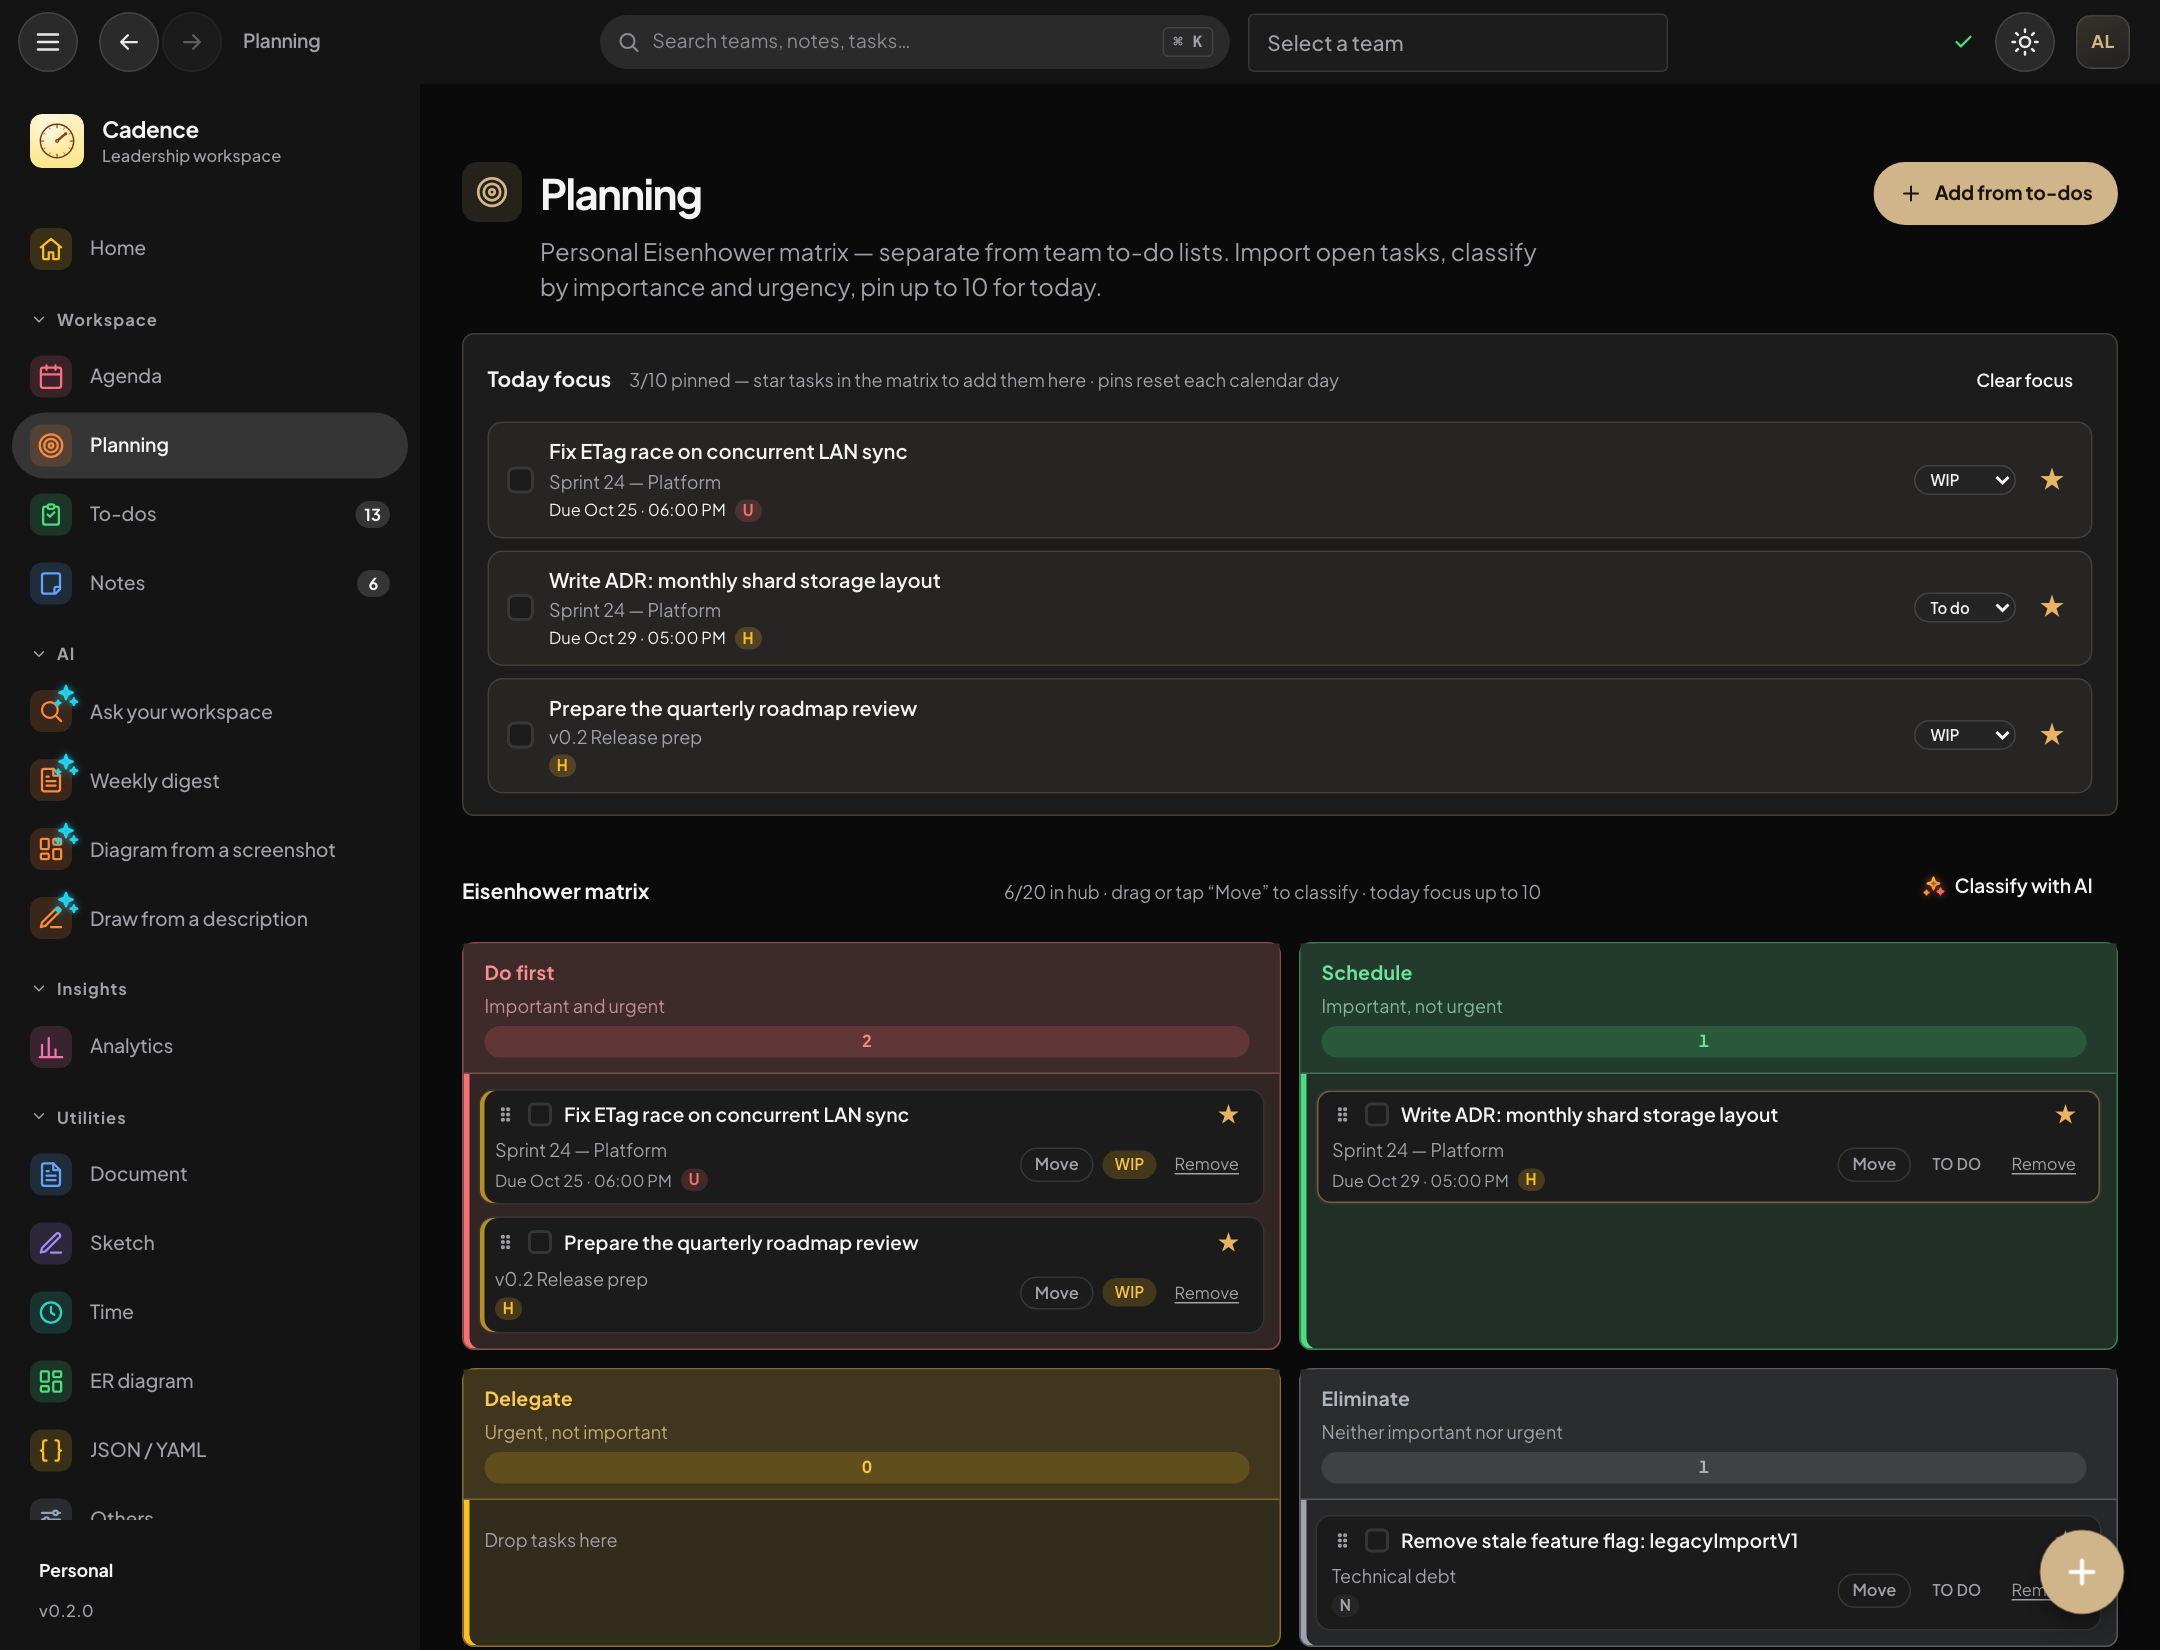Screen dimensions: 2160x1650
Task: Check Fix ETag task in Today focus
Action: tap(521, 480)
